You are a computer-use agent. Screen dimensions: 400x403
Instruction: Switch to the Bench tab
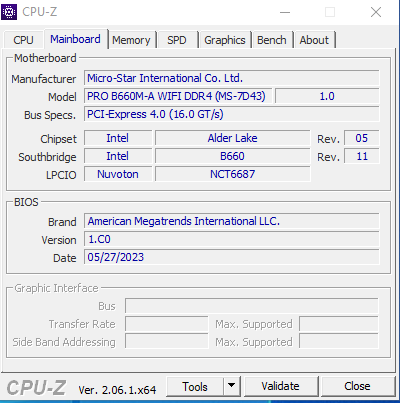[272, 40]
